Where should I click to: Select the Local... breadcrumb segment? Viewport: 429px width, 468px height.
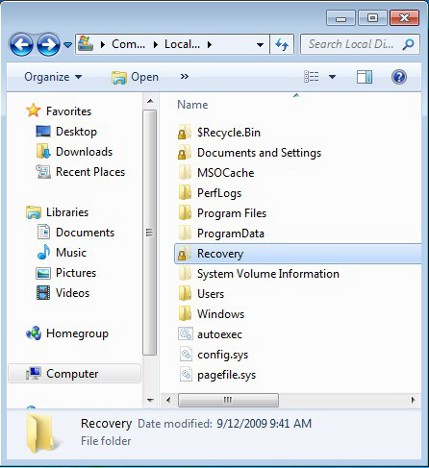182,44
